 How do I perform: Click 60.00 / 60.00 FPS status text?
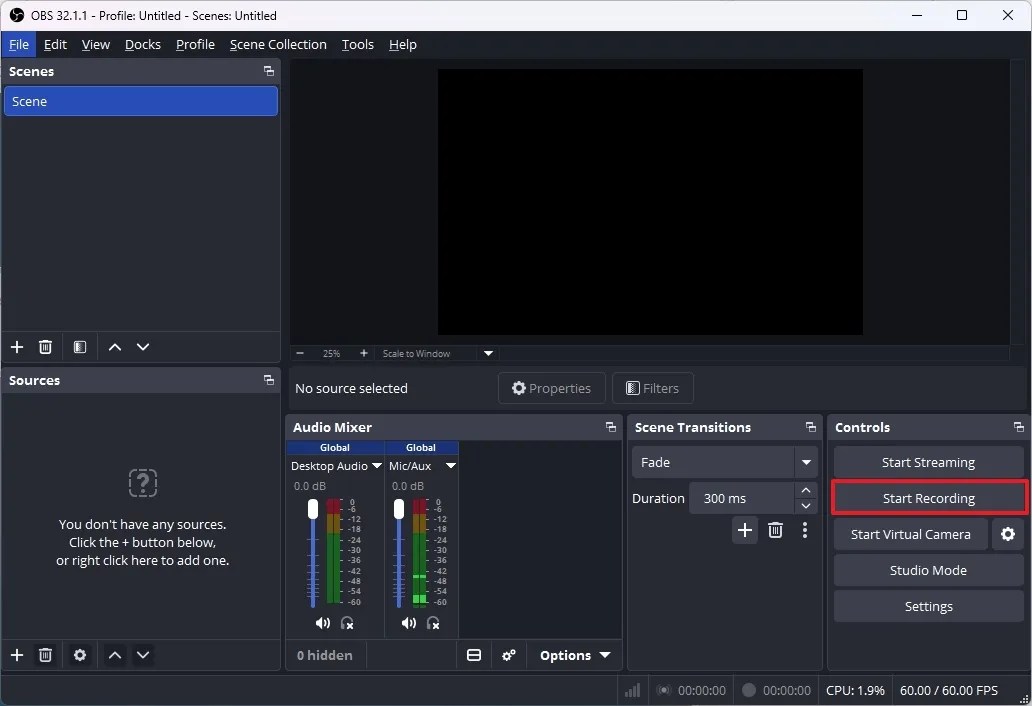(948, 690)
